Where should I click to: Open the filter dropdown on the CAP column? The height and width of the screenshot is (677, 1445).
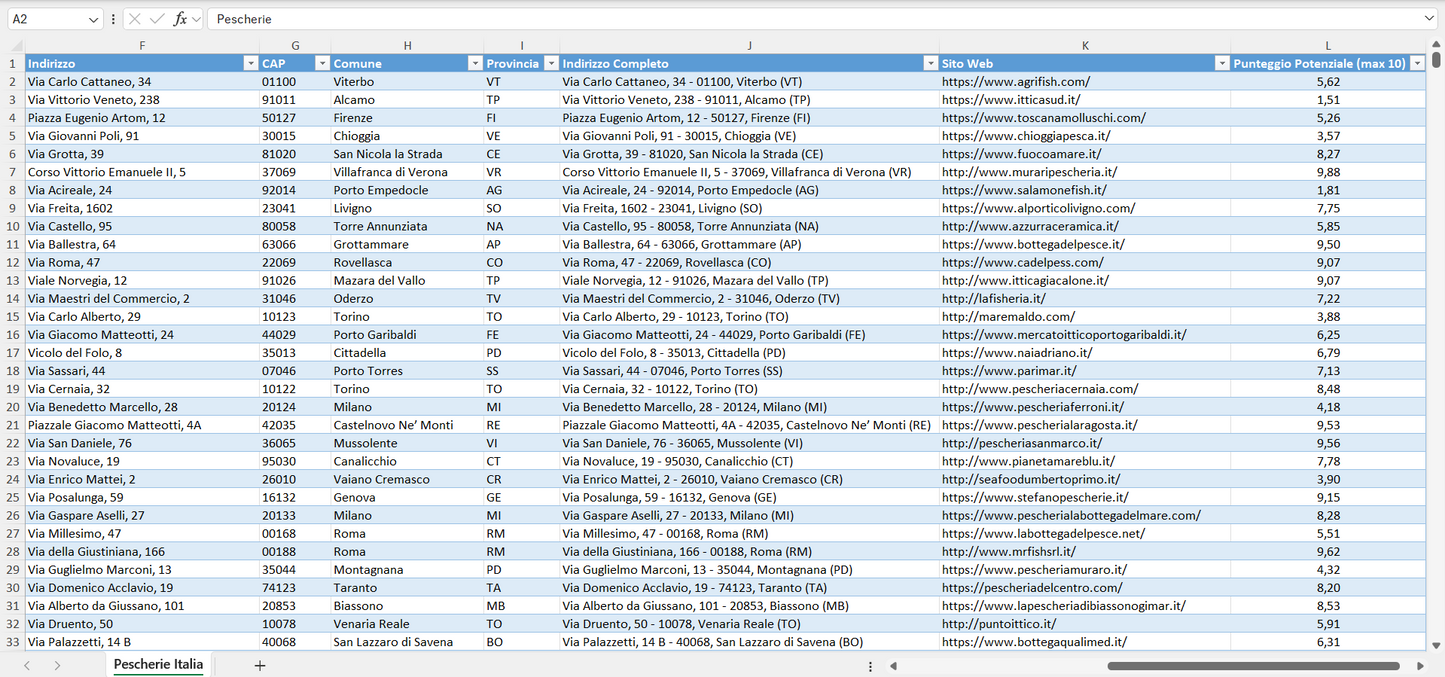(322, 62)
